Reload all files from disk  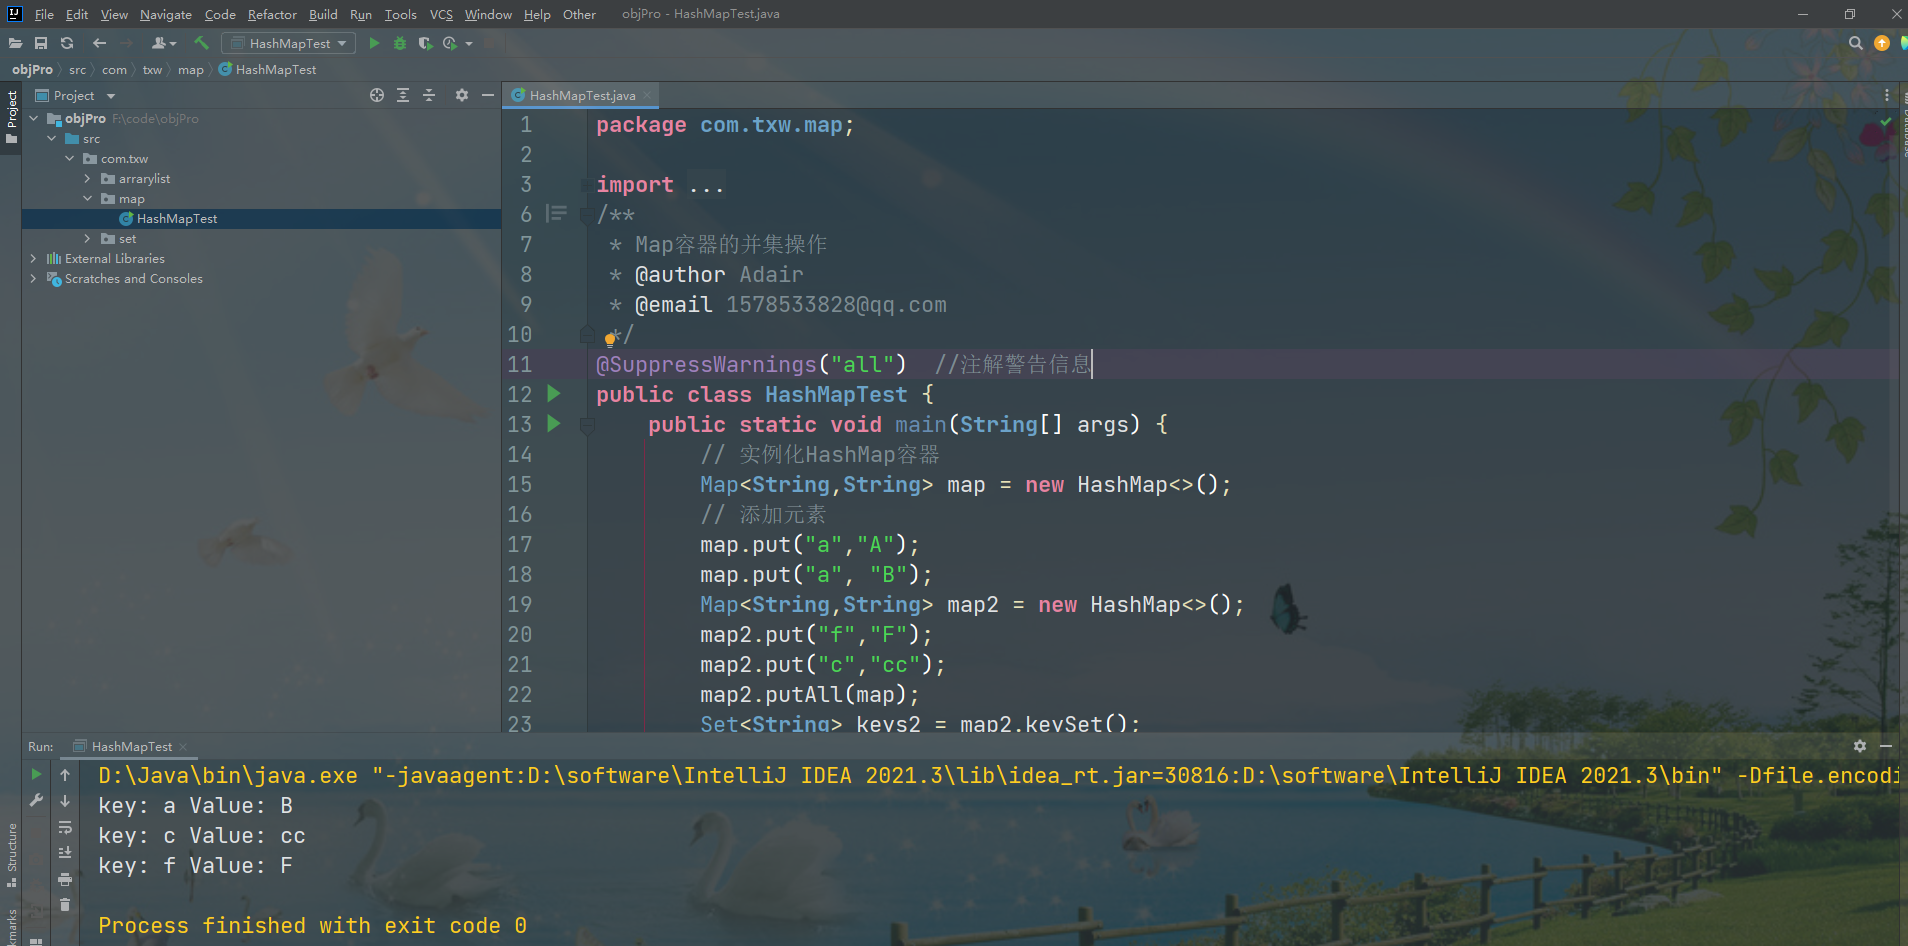(x=67, y=43)
